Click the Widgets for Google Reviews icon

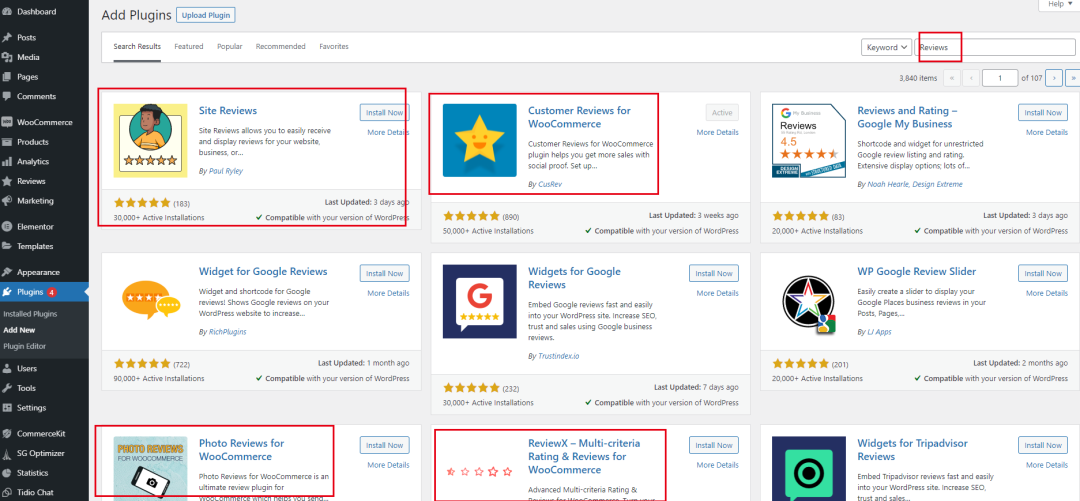[479, 301]
